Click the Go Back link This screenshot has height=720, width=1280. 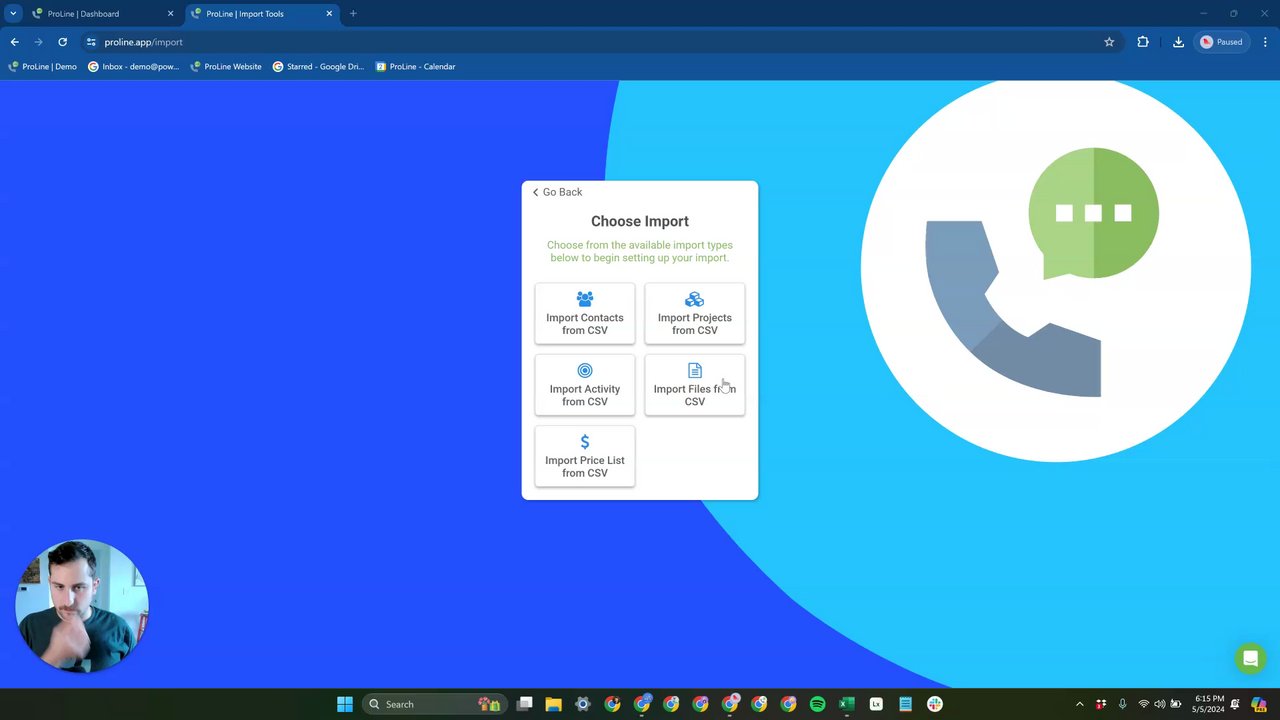click(x=557, y=192)
